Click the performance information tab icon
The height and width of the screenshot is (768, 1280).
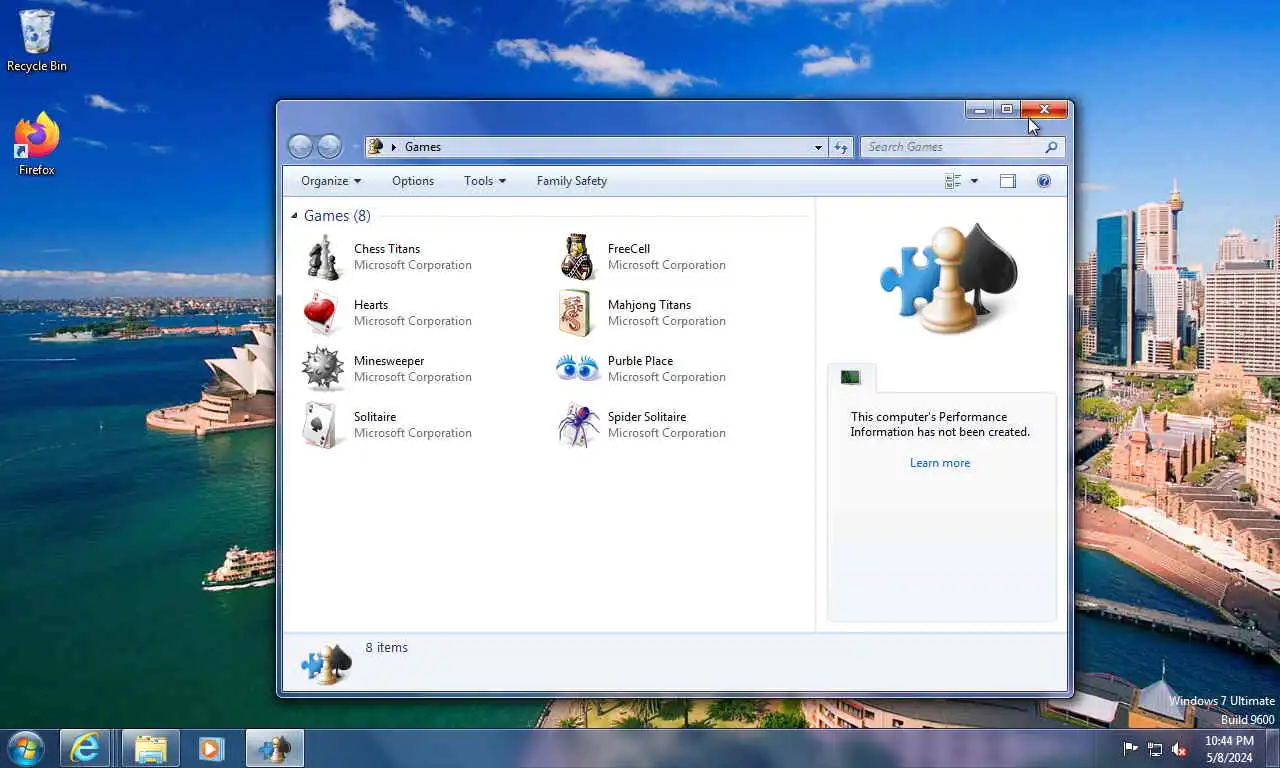click(x=851, y=377)
